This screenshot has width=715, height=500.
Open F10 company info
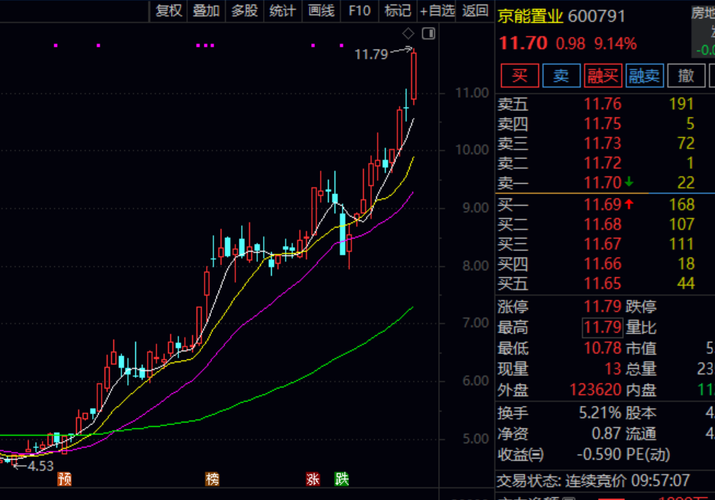point(359,10)
